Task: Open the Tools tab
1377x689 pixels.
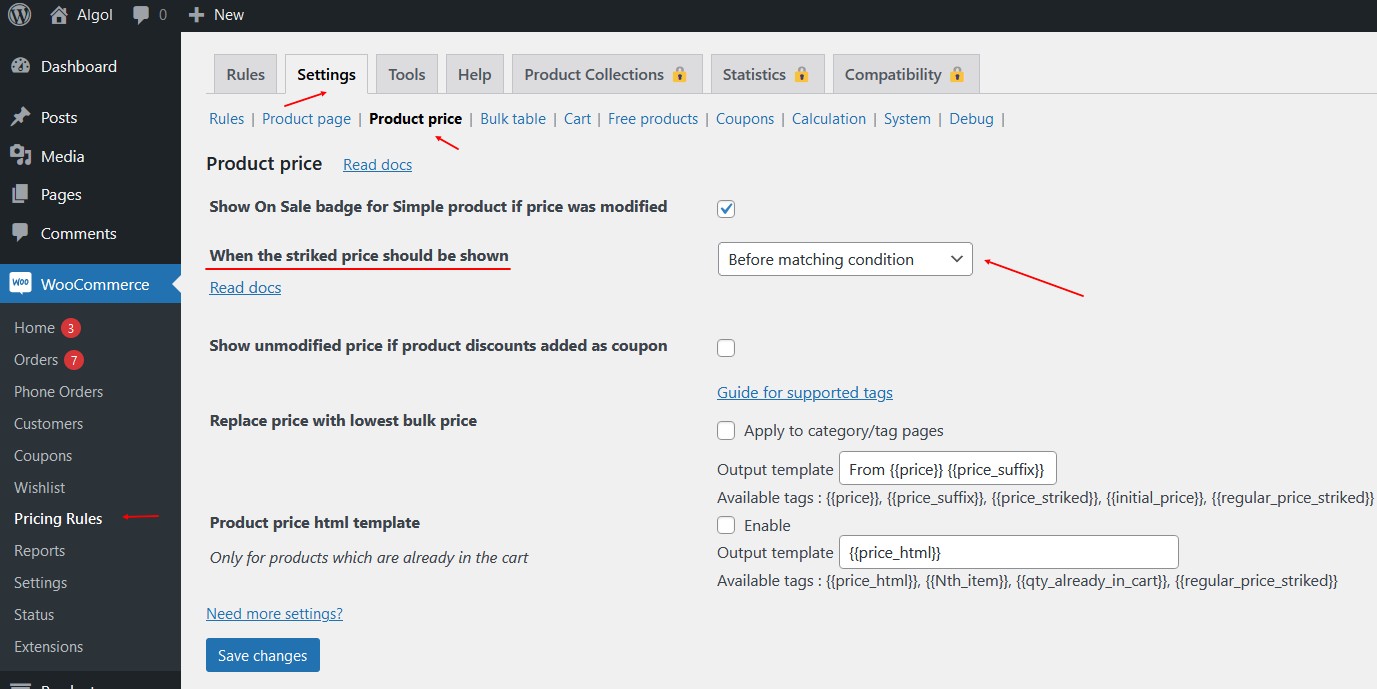Action: click(x=407, y=74)
